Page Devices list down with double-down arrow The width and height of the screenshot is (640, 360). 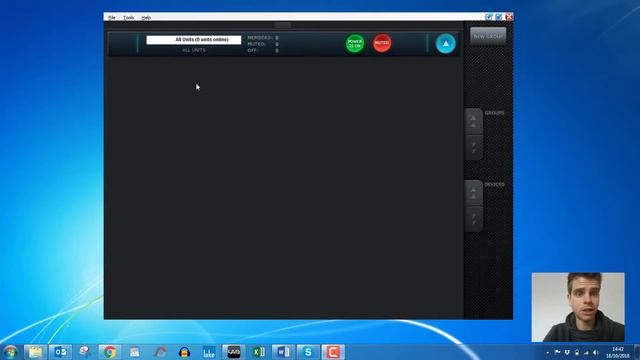tap(473, 219)
